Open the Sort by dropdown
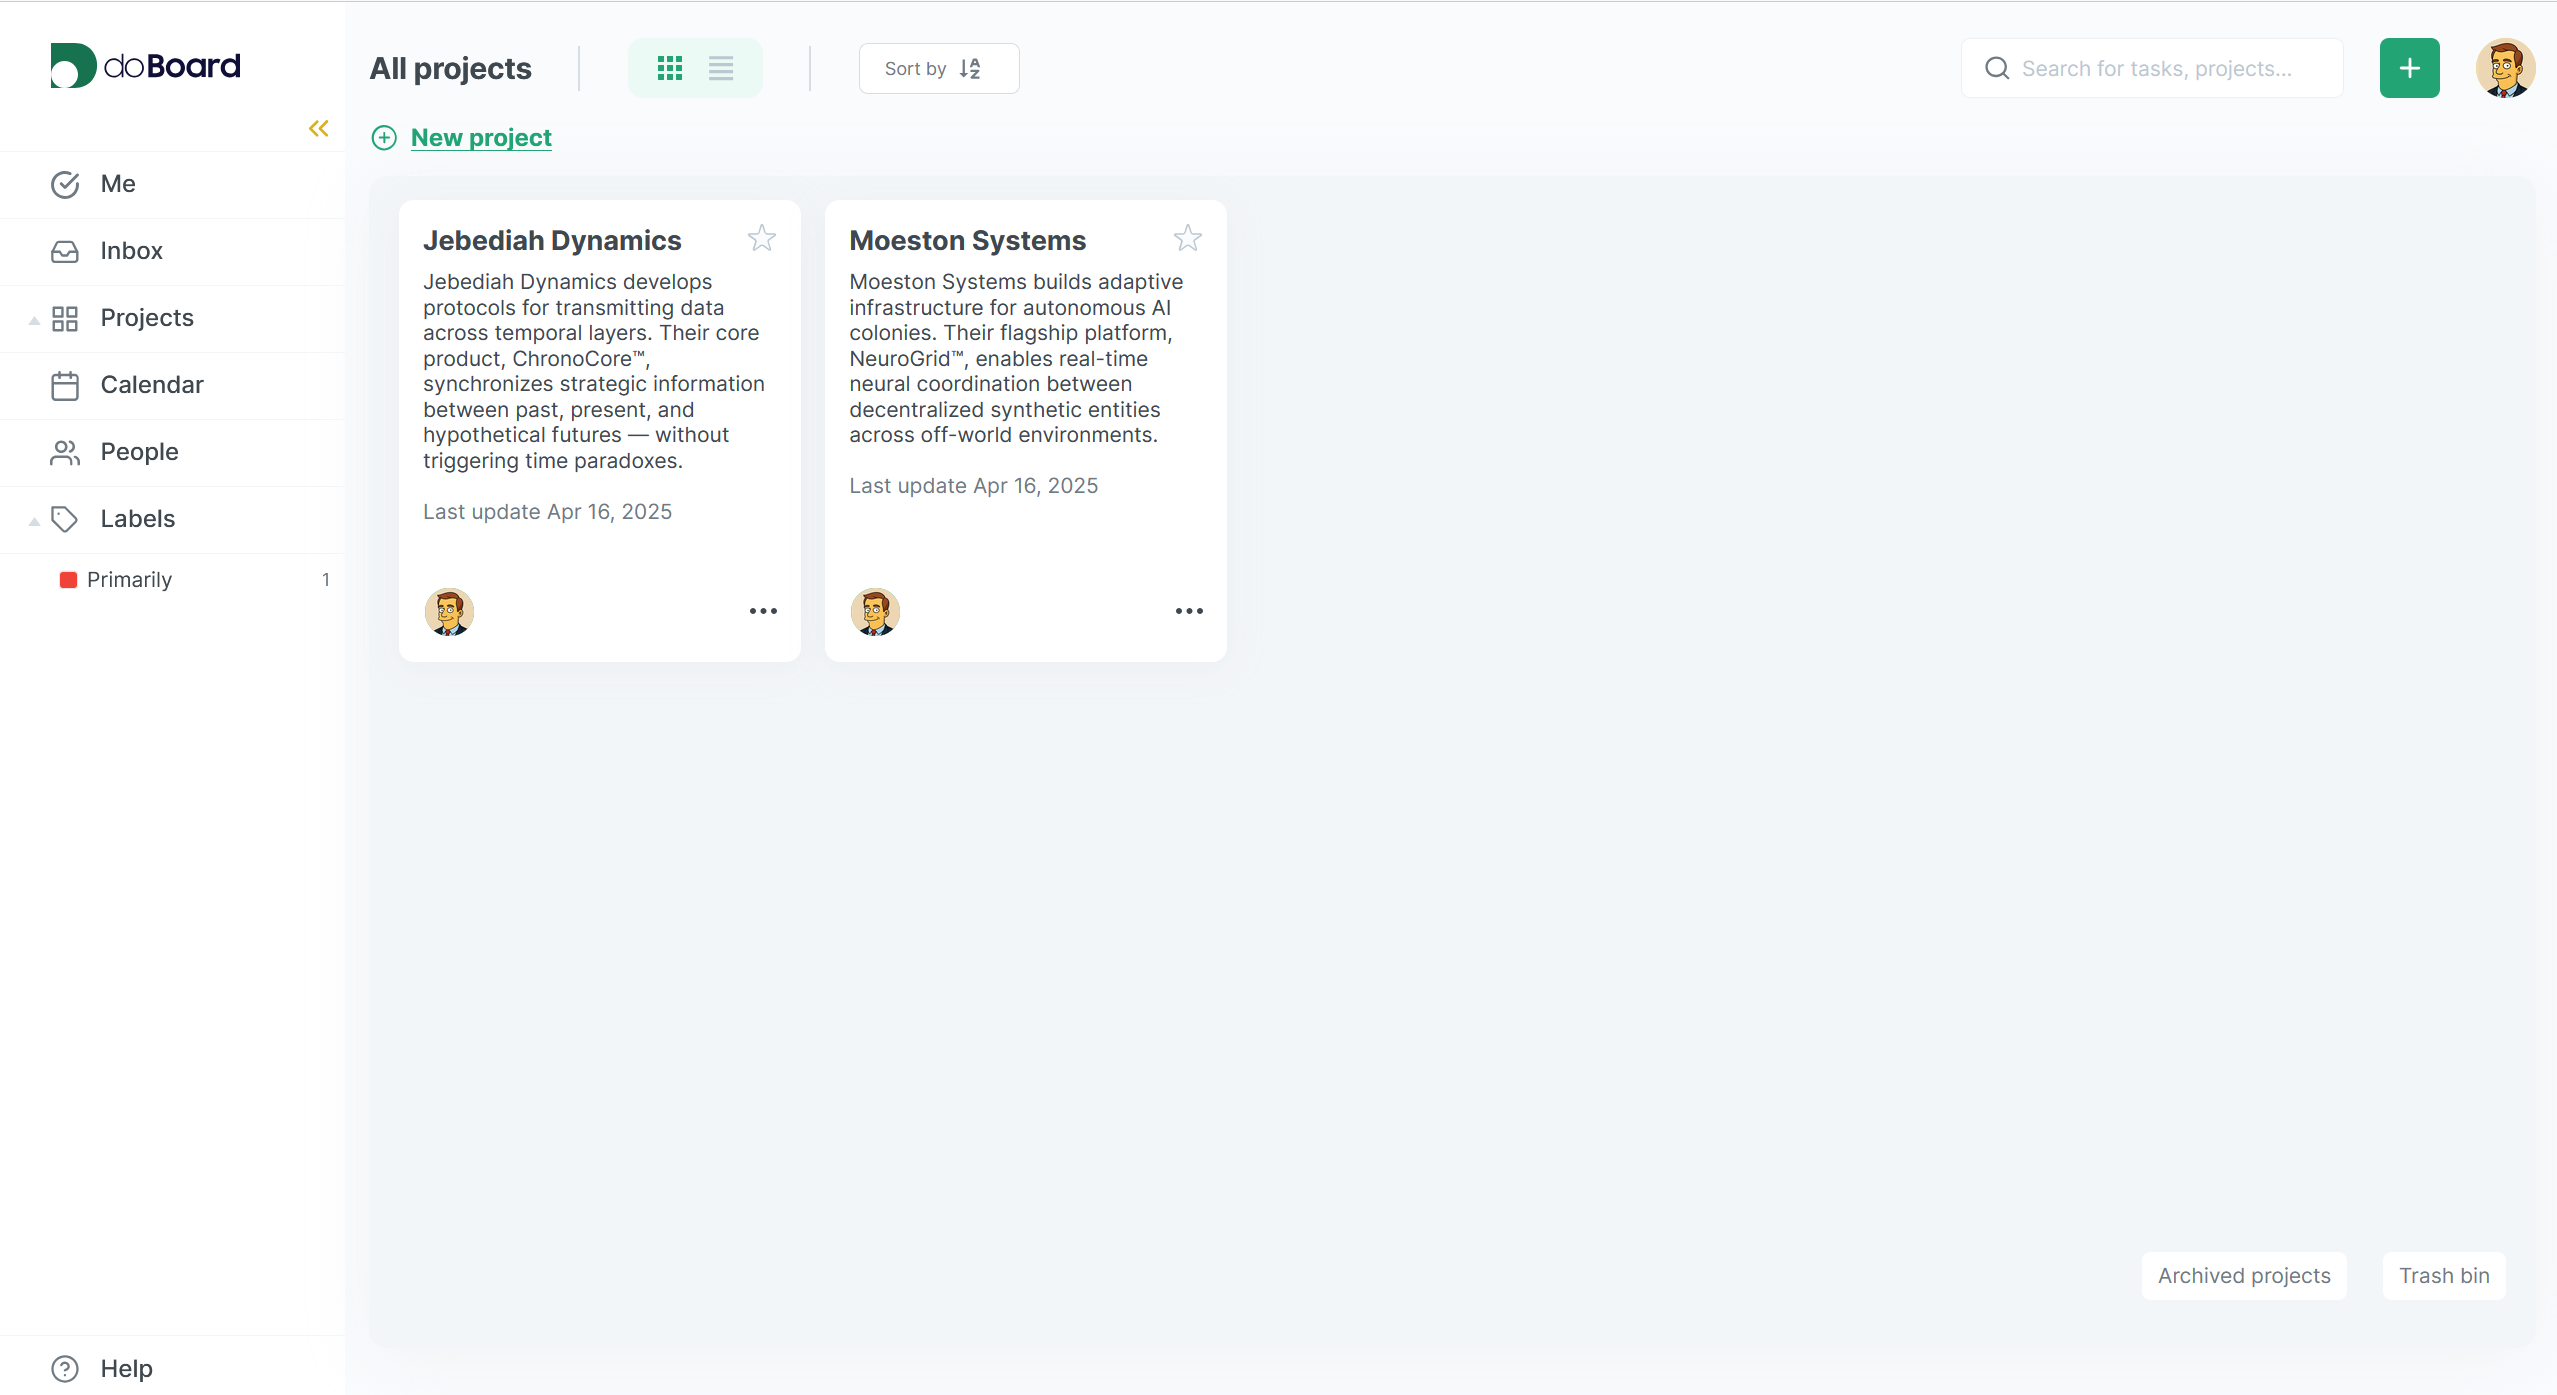Screen dimensions: 2557x1395 [938, 68]
